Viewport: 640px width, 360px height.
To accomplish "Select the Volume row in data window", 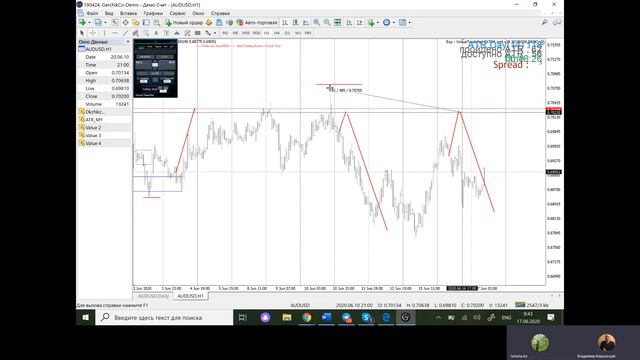I will coord(104,104).
